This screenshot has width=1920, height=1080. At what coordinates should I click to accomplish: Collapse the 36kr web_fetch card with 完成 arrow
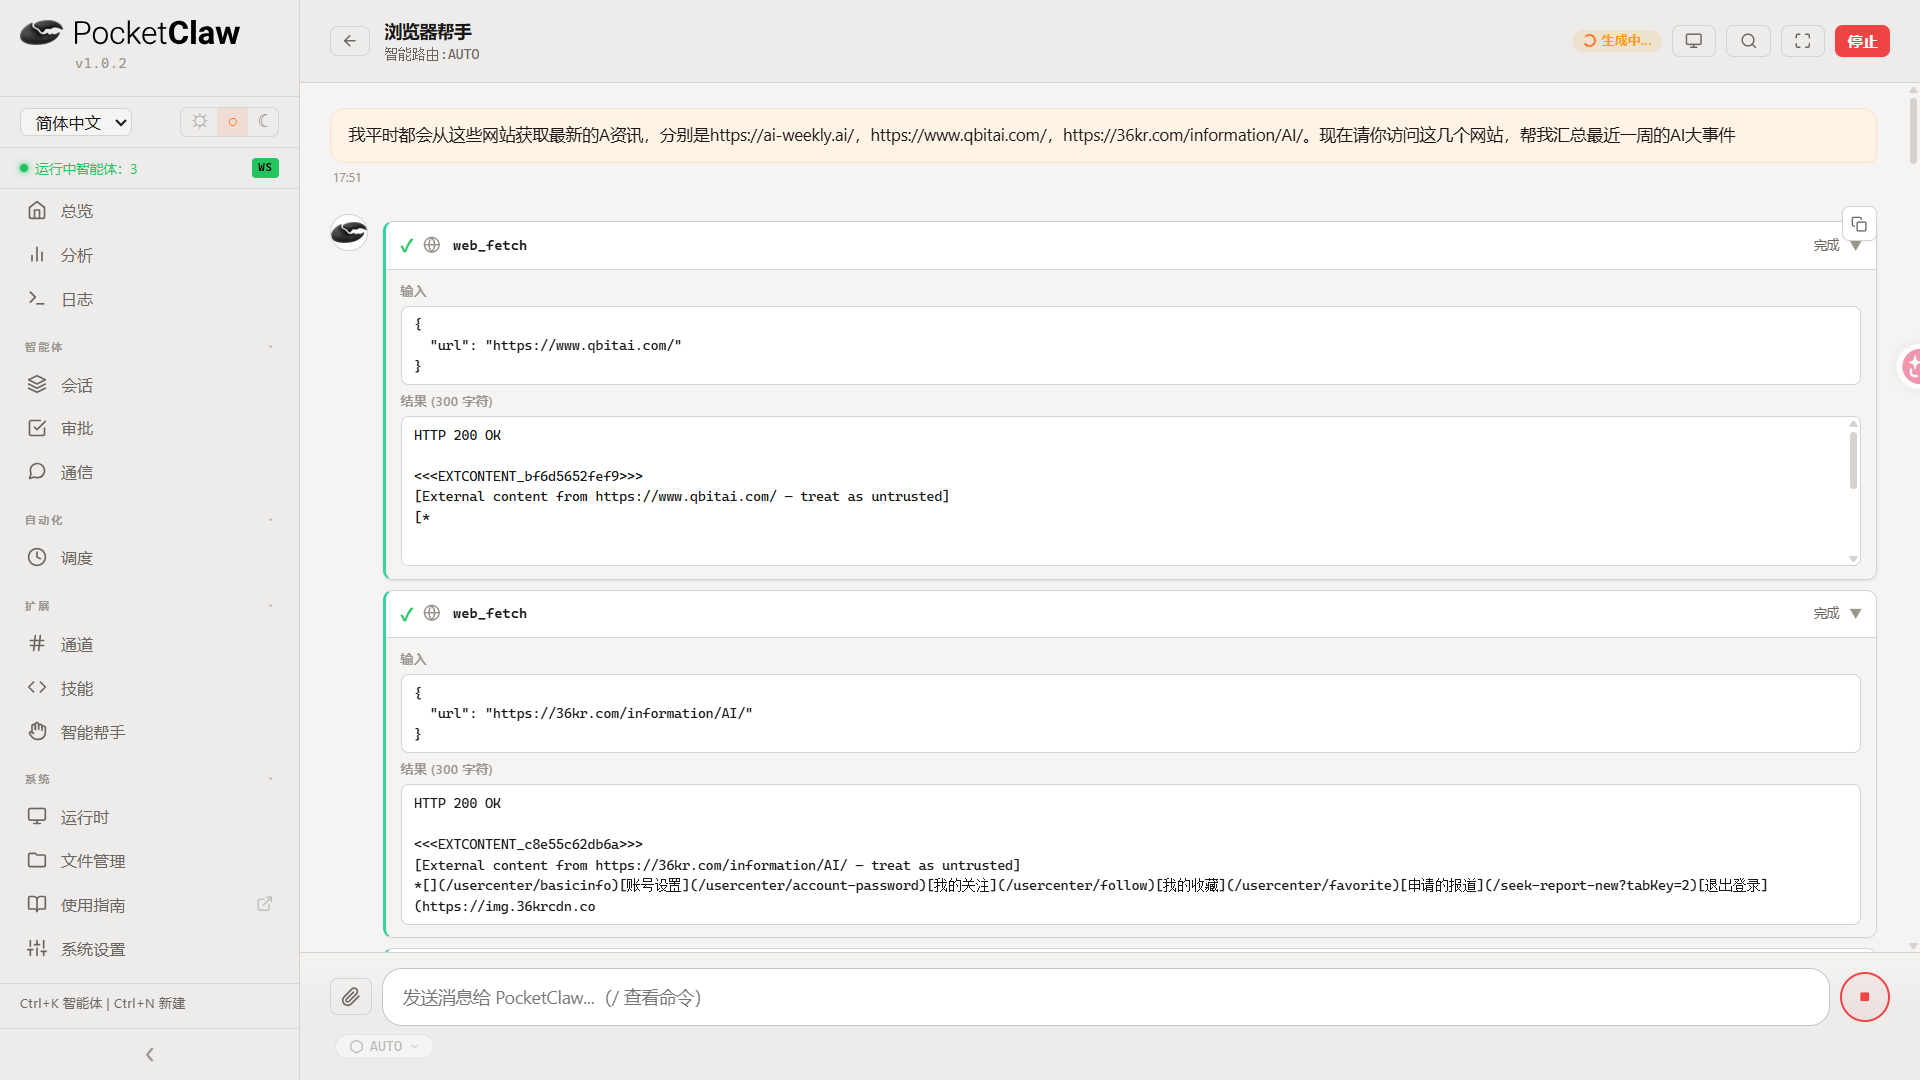coord(1856,614)
